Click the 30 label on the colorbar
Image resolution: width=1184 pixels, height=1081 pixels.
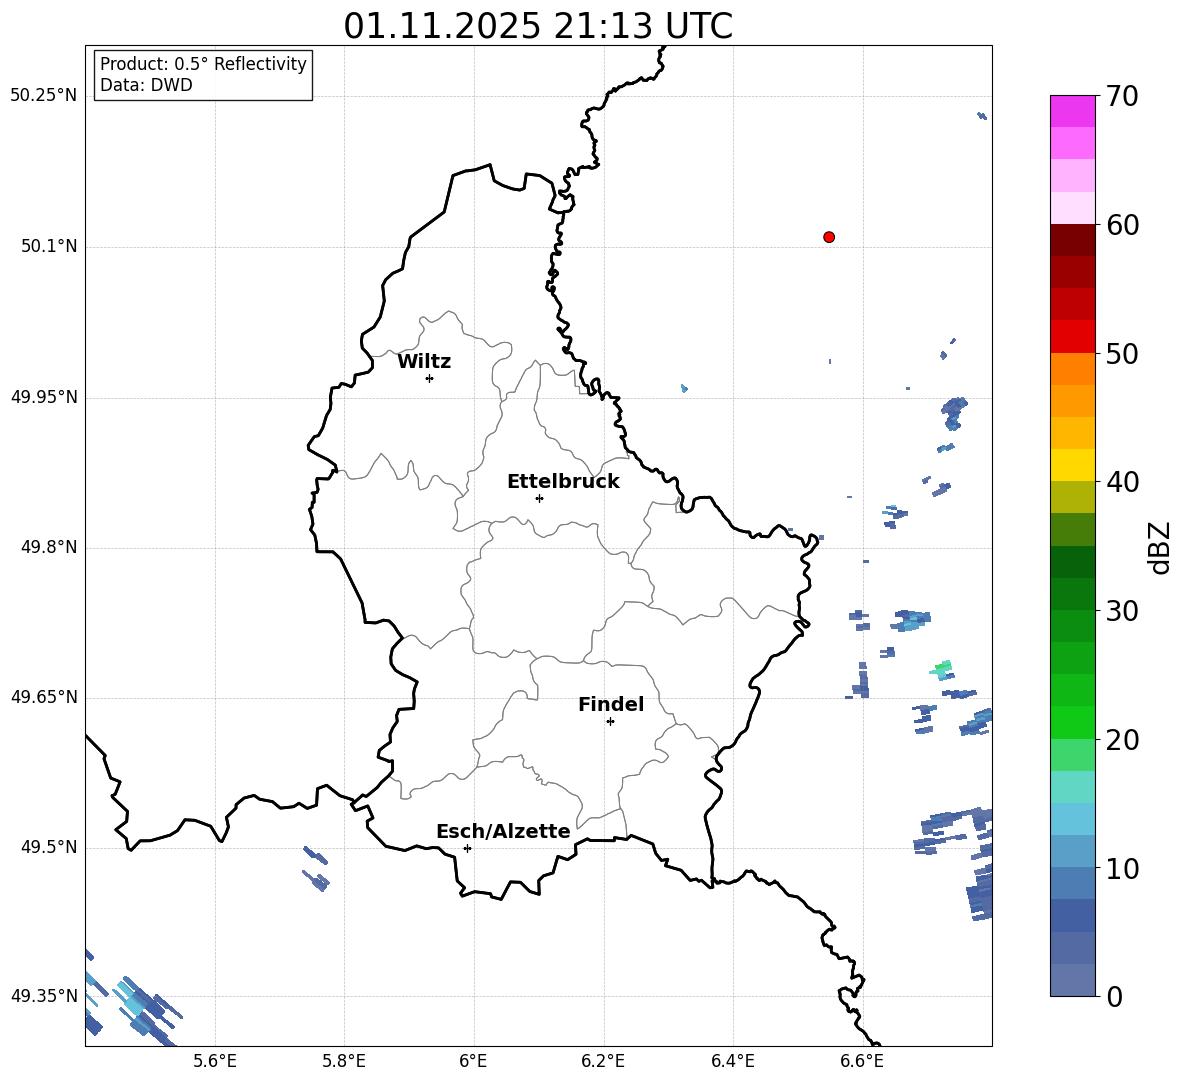[x=1122, y=610]
